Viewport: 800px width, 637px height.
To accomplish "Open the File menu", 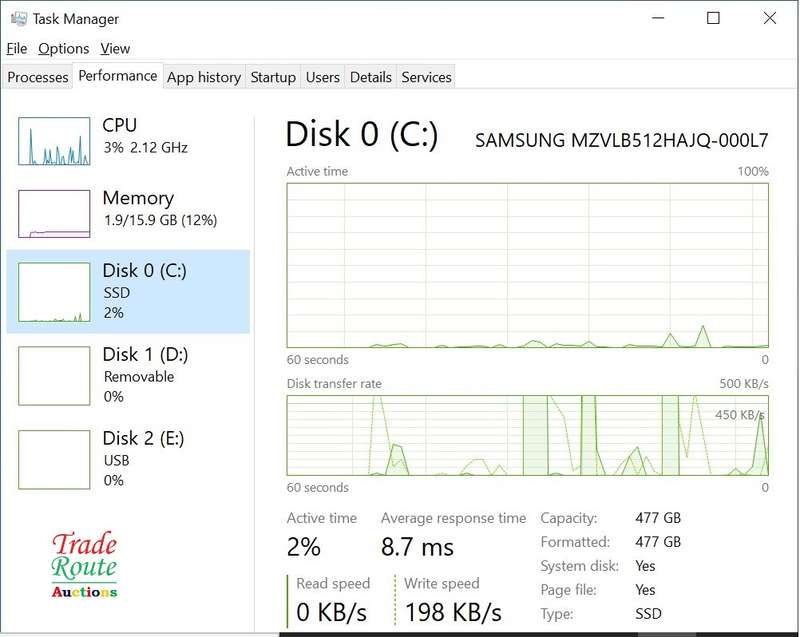I will (x=16, y=48).
